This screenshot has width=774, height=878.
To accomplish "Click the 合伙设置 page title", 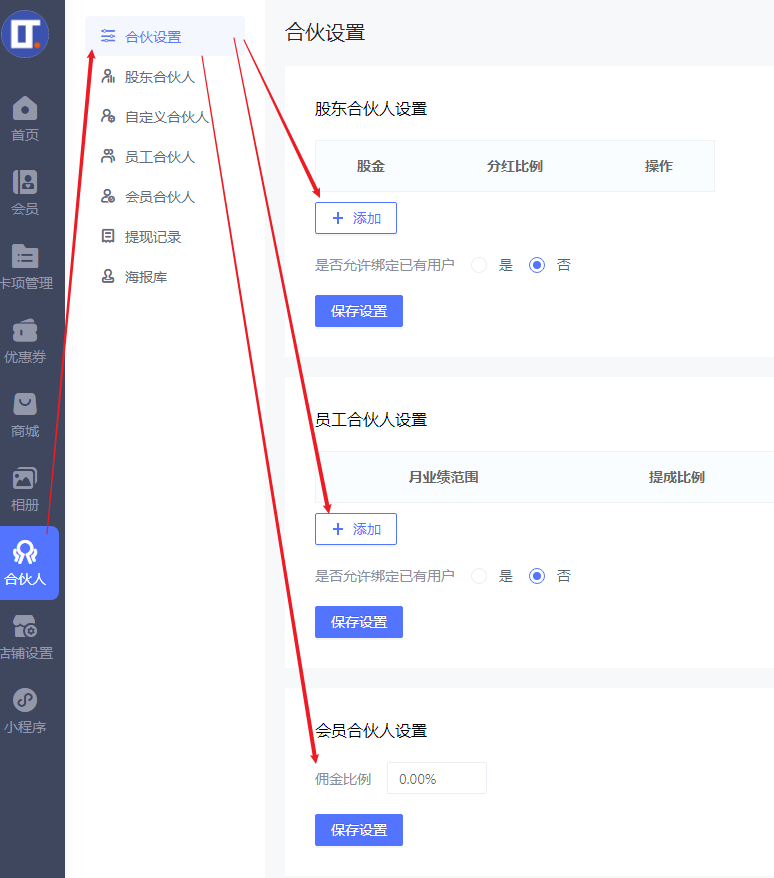I will point(325,32).
